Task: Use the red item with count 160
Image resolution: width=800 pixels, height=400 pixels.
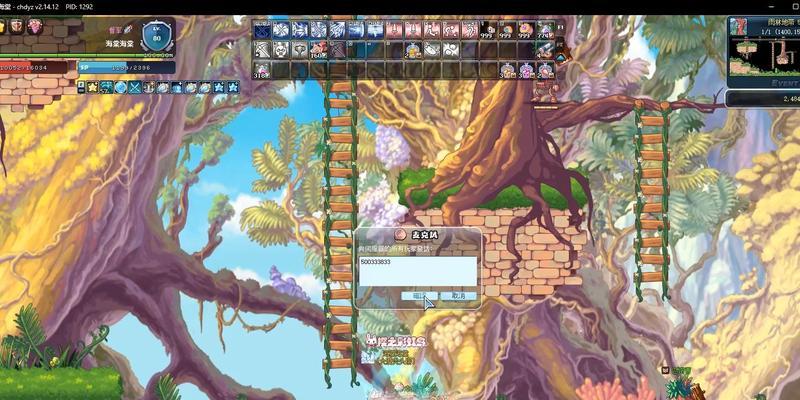Action: pos(318,49)
